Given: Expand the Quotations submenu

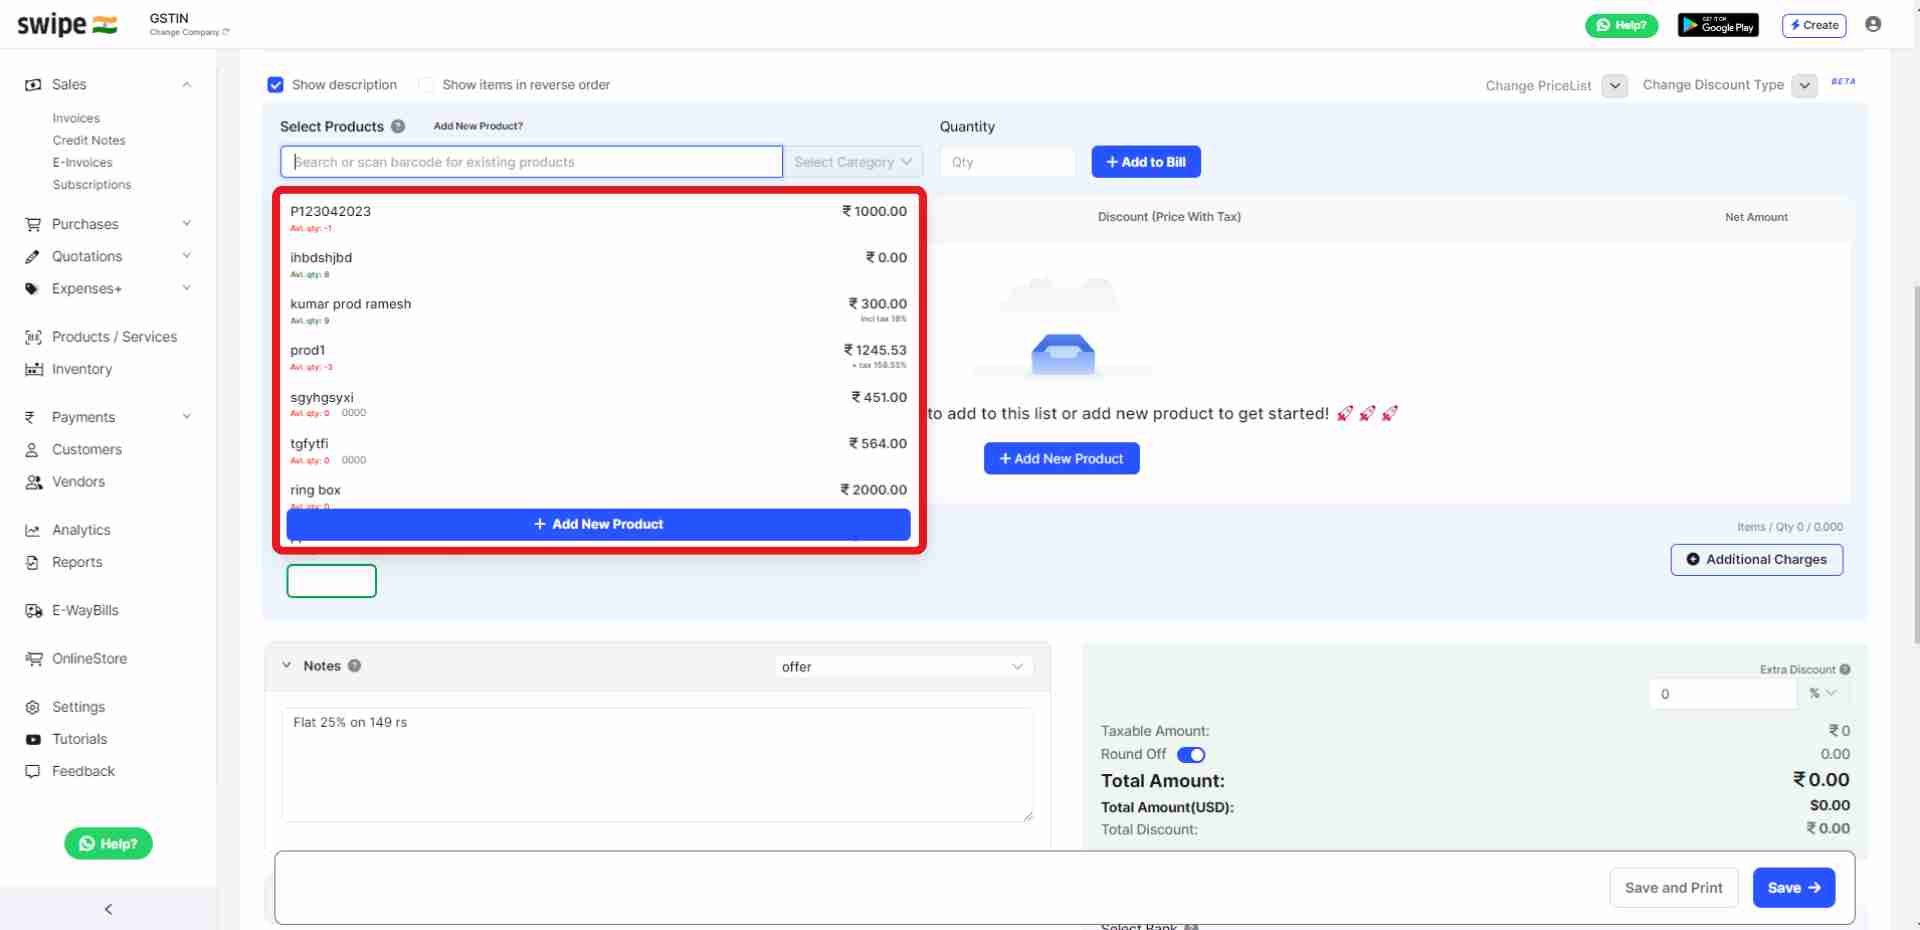Looking at the screenshot, I should (x=187, y=256).
